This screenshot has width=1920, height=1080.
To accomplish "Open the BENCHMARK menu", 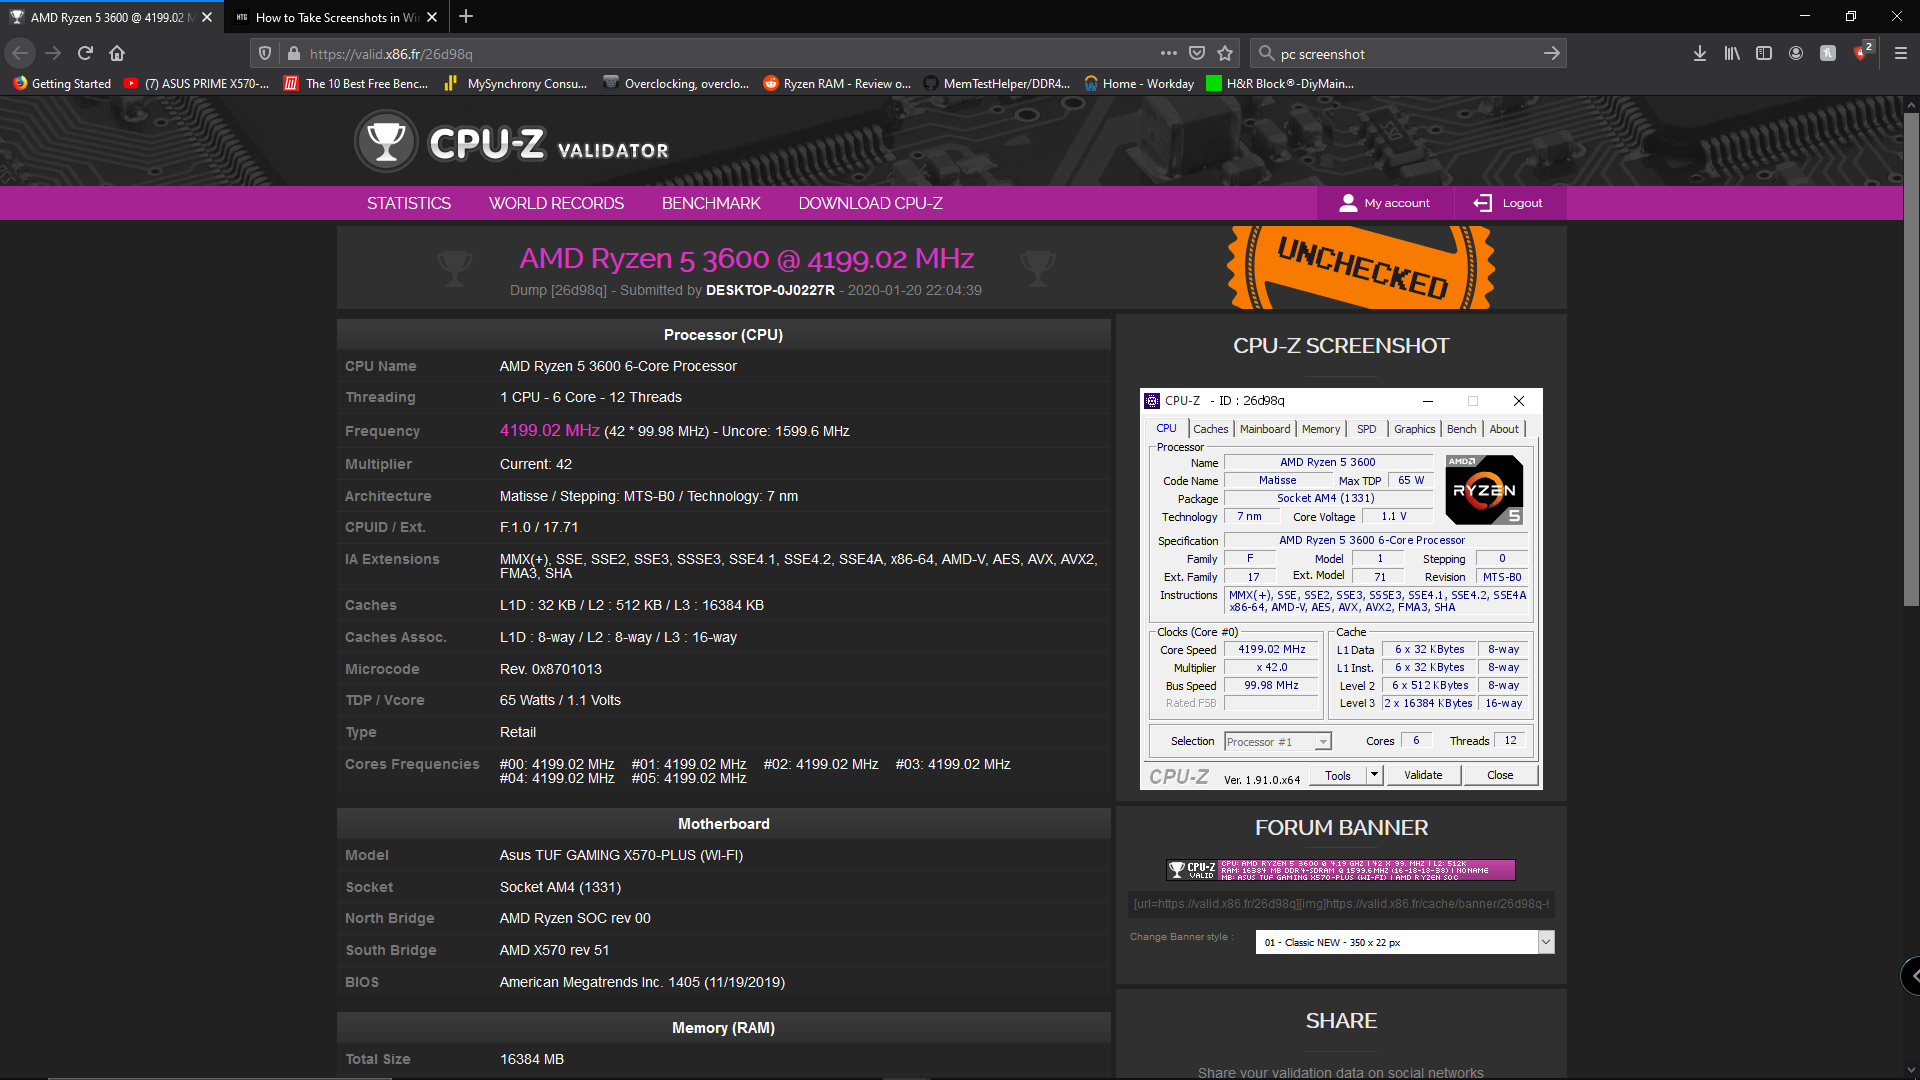I will click(711, 203).
